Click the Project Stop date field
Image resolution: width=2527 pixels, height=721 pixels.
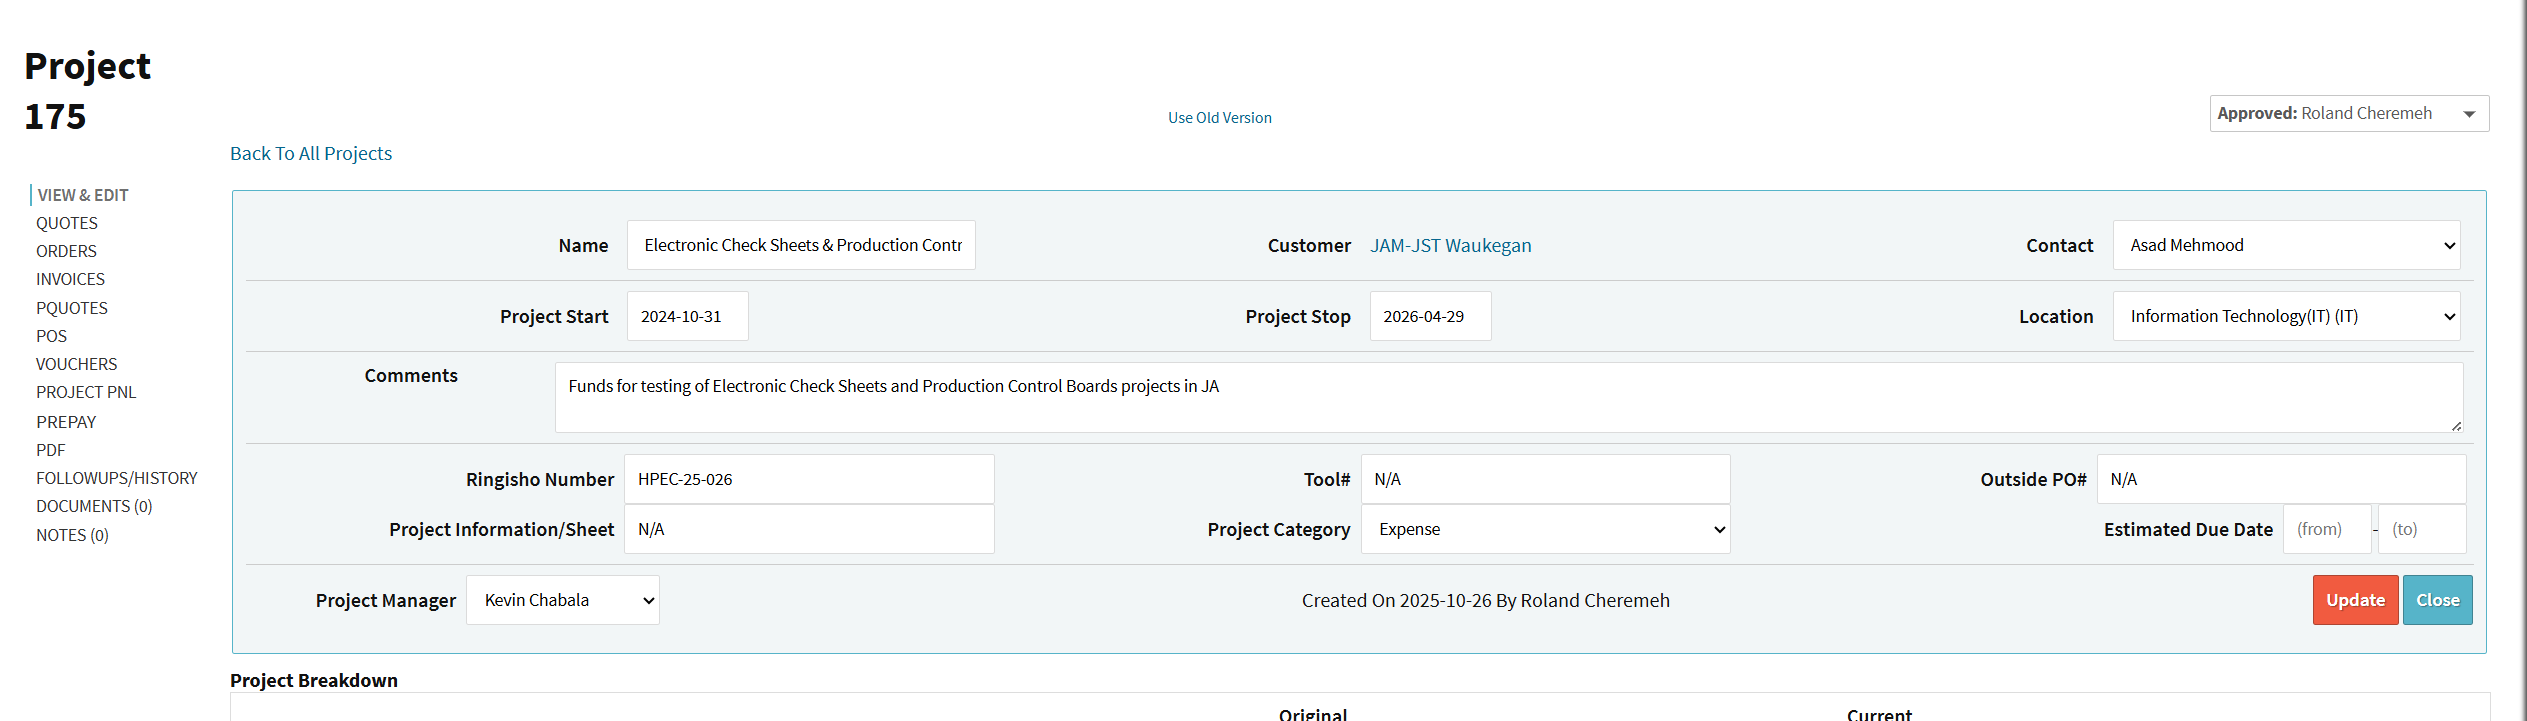click(x=1429, y=317)
